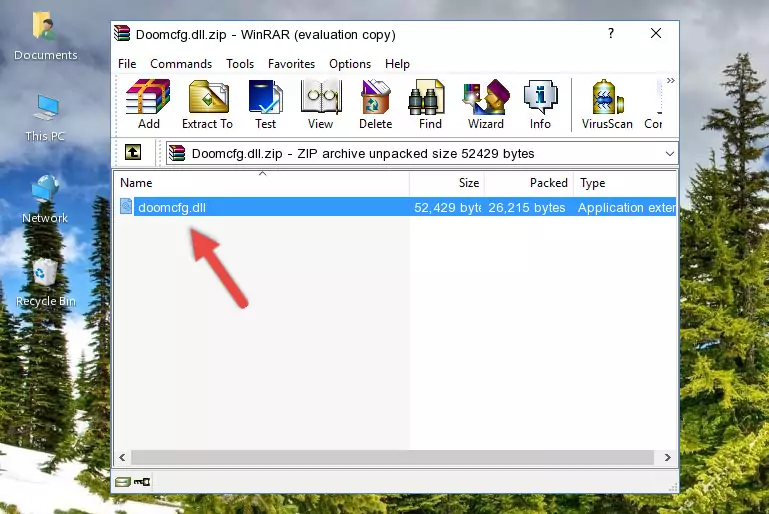Viewport: 769px width, 514px height.
Task: Select the doomcfg.dll file row
Action: tap(396, 207)
